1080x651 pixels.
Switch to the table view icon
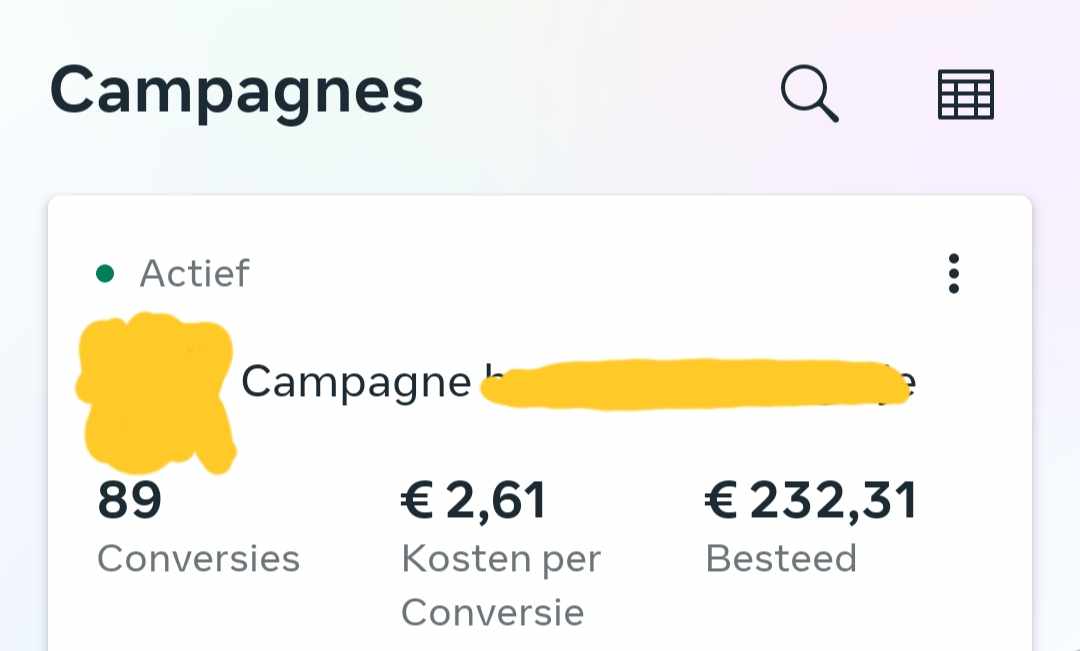point(965,95)
